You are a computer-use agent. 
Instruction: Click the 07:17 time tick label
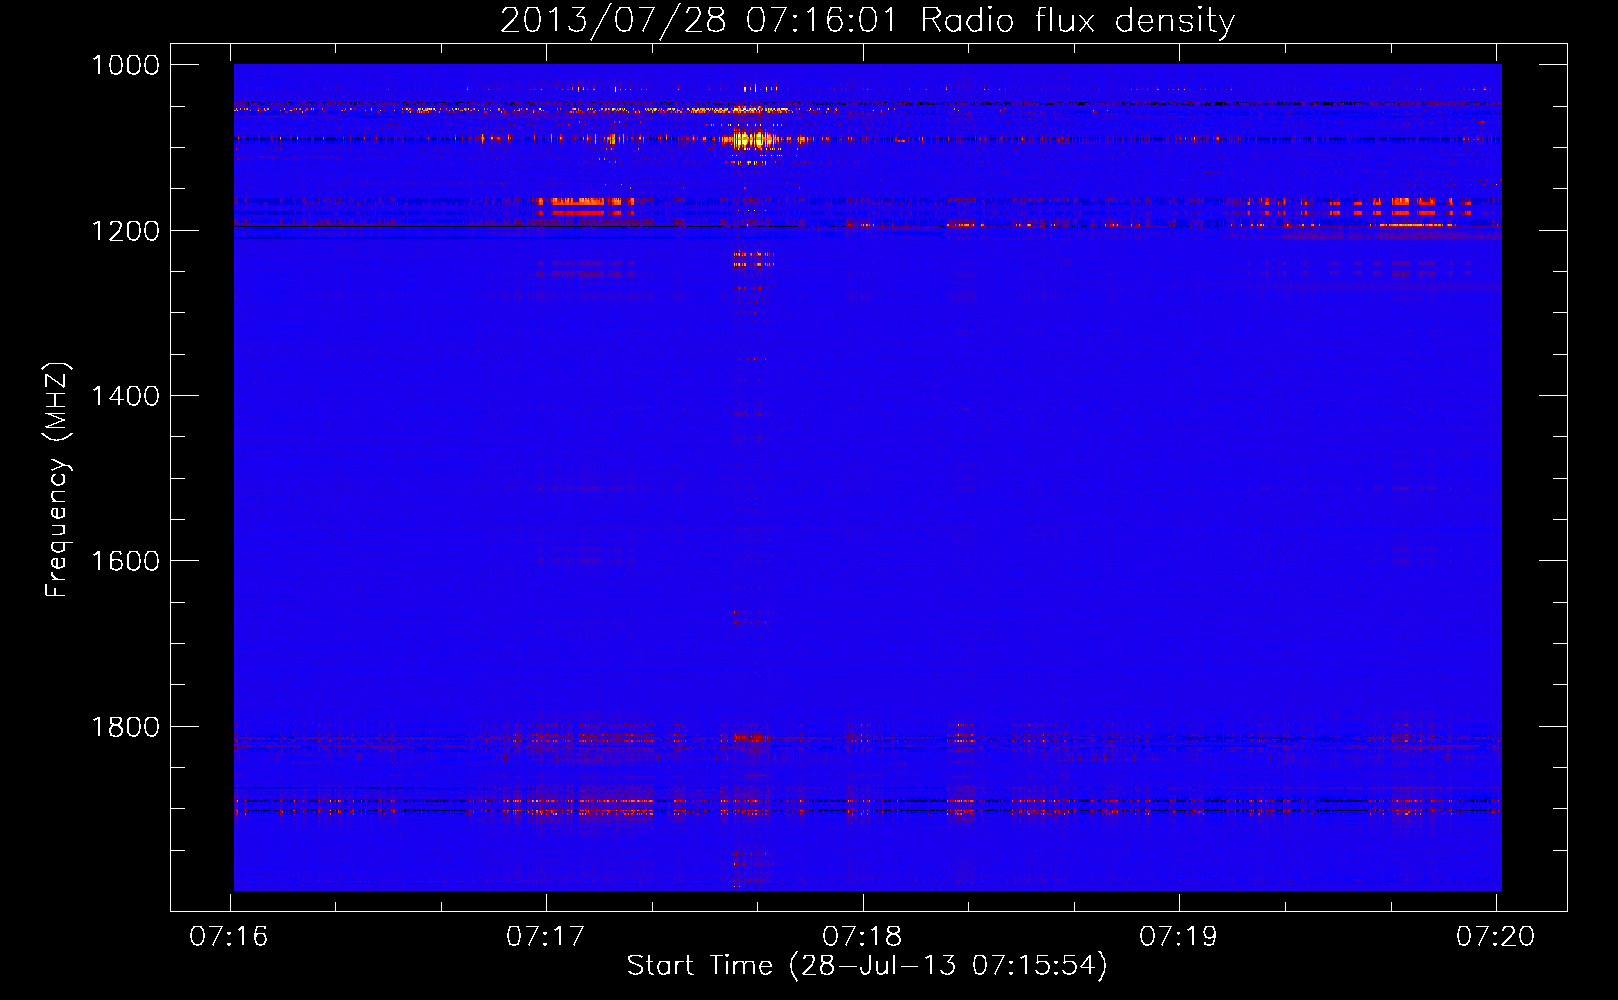(545, 936)
